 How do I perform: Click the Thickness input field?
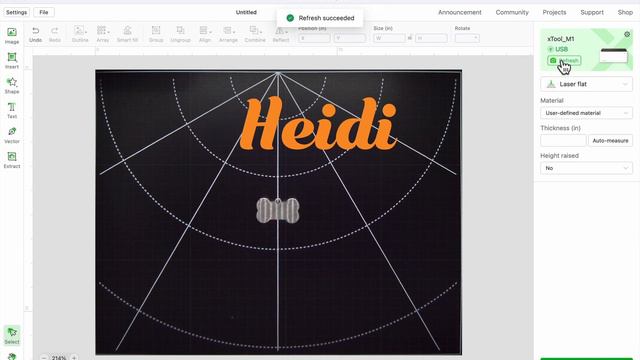point(563,140)
